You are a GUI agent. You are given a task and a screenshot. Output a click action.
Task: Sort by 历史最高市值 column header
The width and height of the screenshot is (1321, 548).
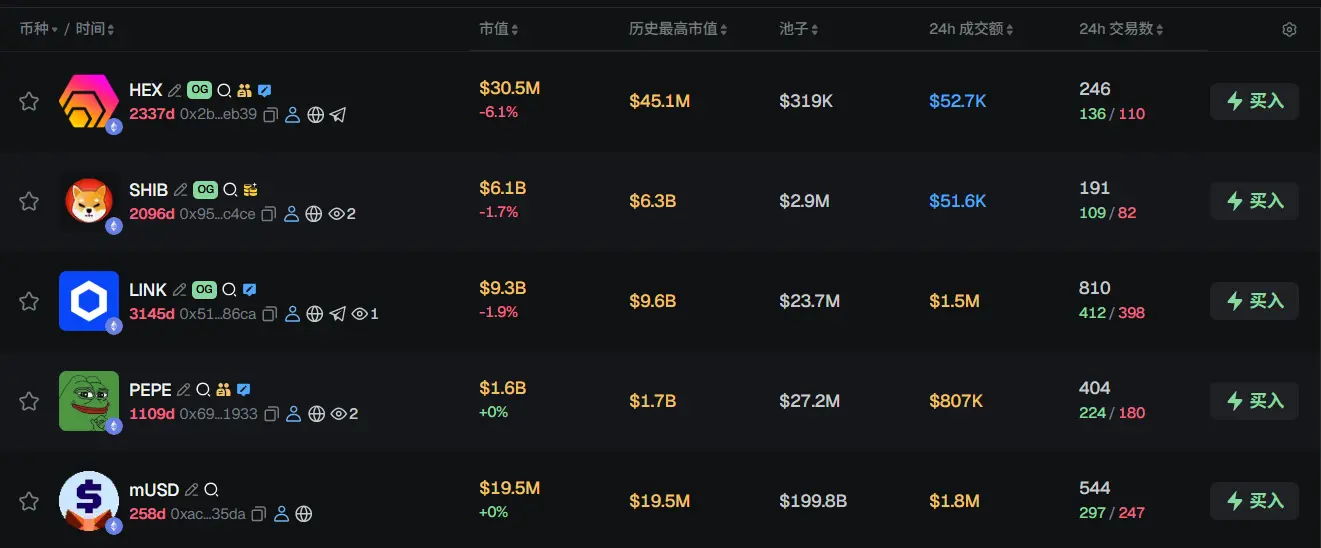click(678, 30)
